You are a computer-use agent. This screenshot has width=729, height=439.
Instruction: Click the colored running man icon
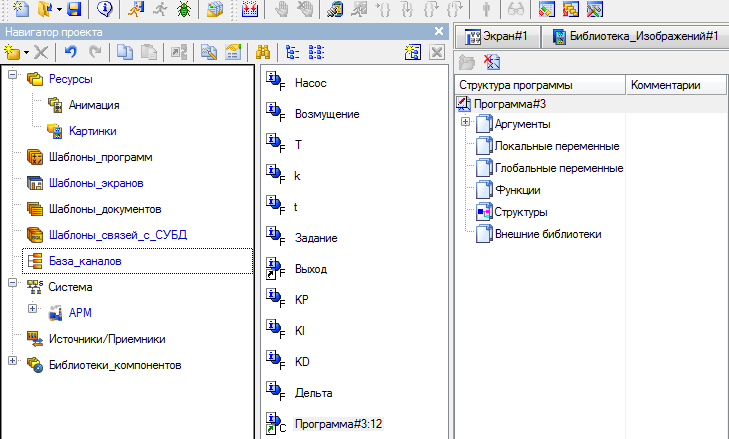point(135,9)
